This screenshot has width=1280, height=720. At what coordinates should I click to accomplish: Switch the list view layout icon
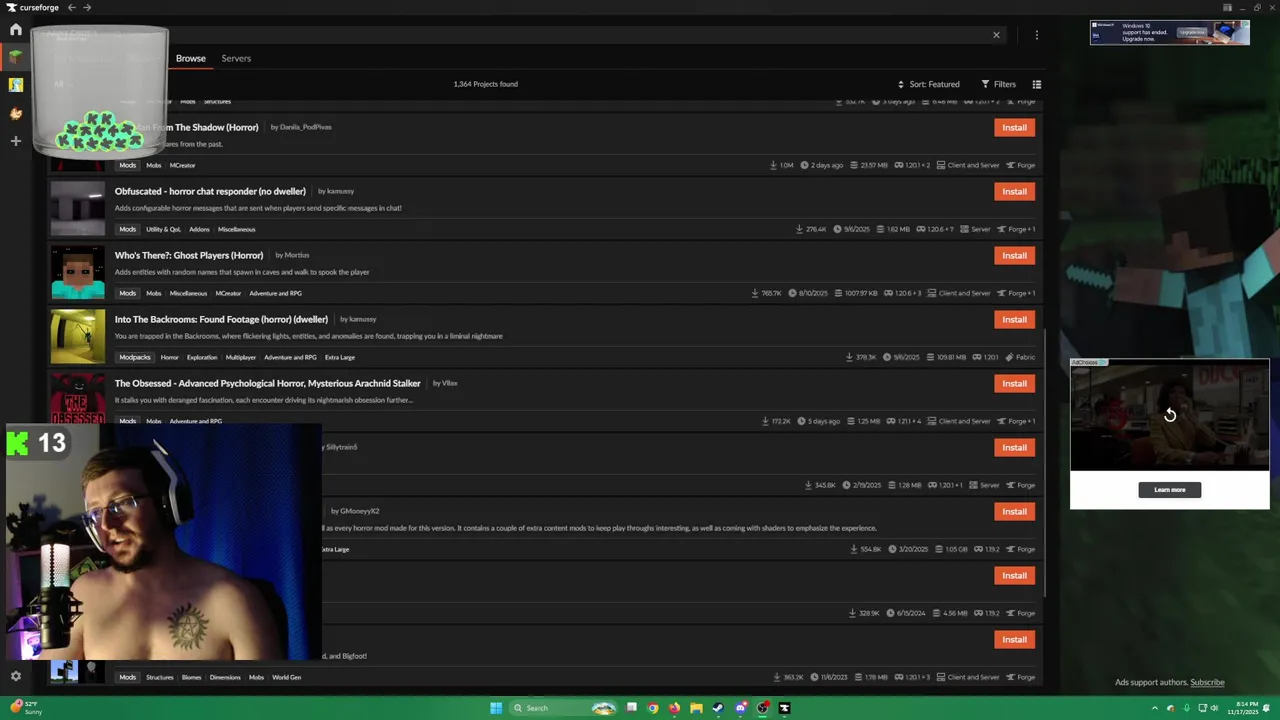coord(1036,84)
